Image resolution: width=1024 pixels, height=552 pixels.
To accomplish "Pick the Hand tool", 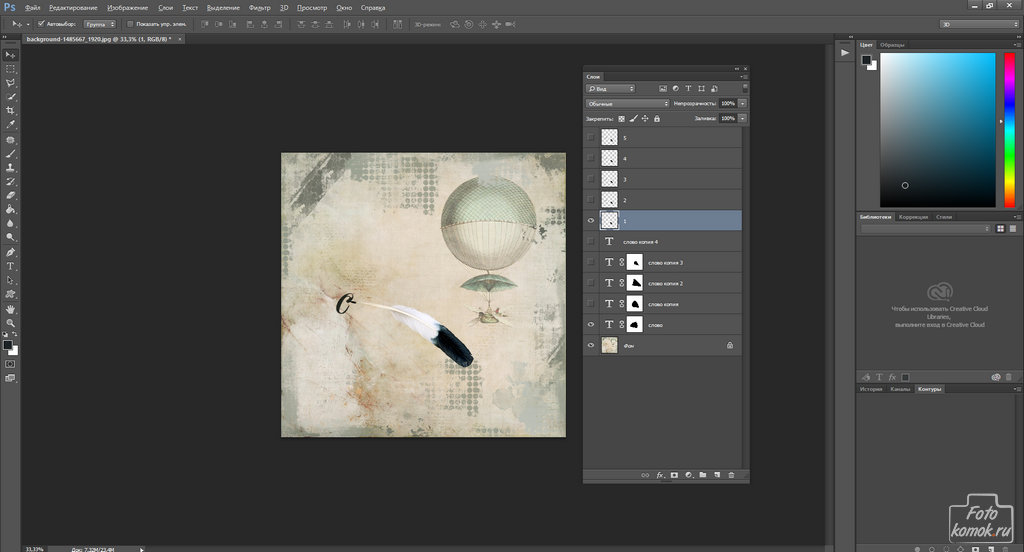I will [10, 309].
